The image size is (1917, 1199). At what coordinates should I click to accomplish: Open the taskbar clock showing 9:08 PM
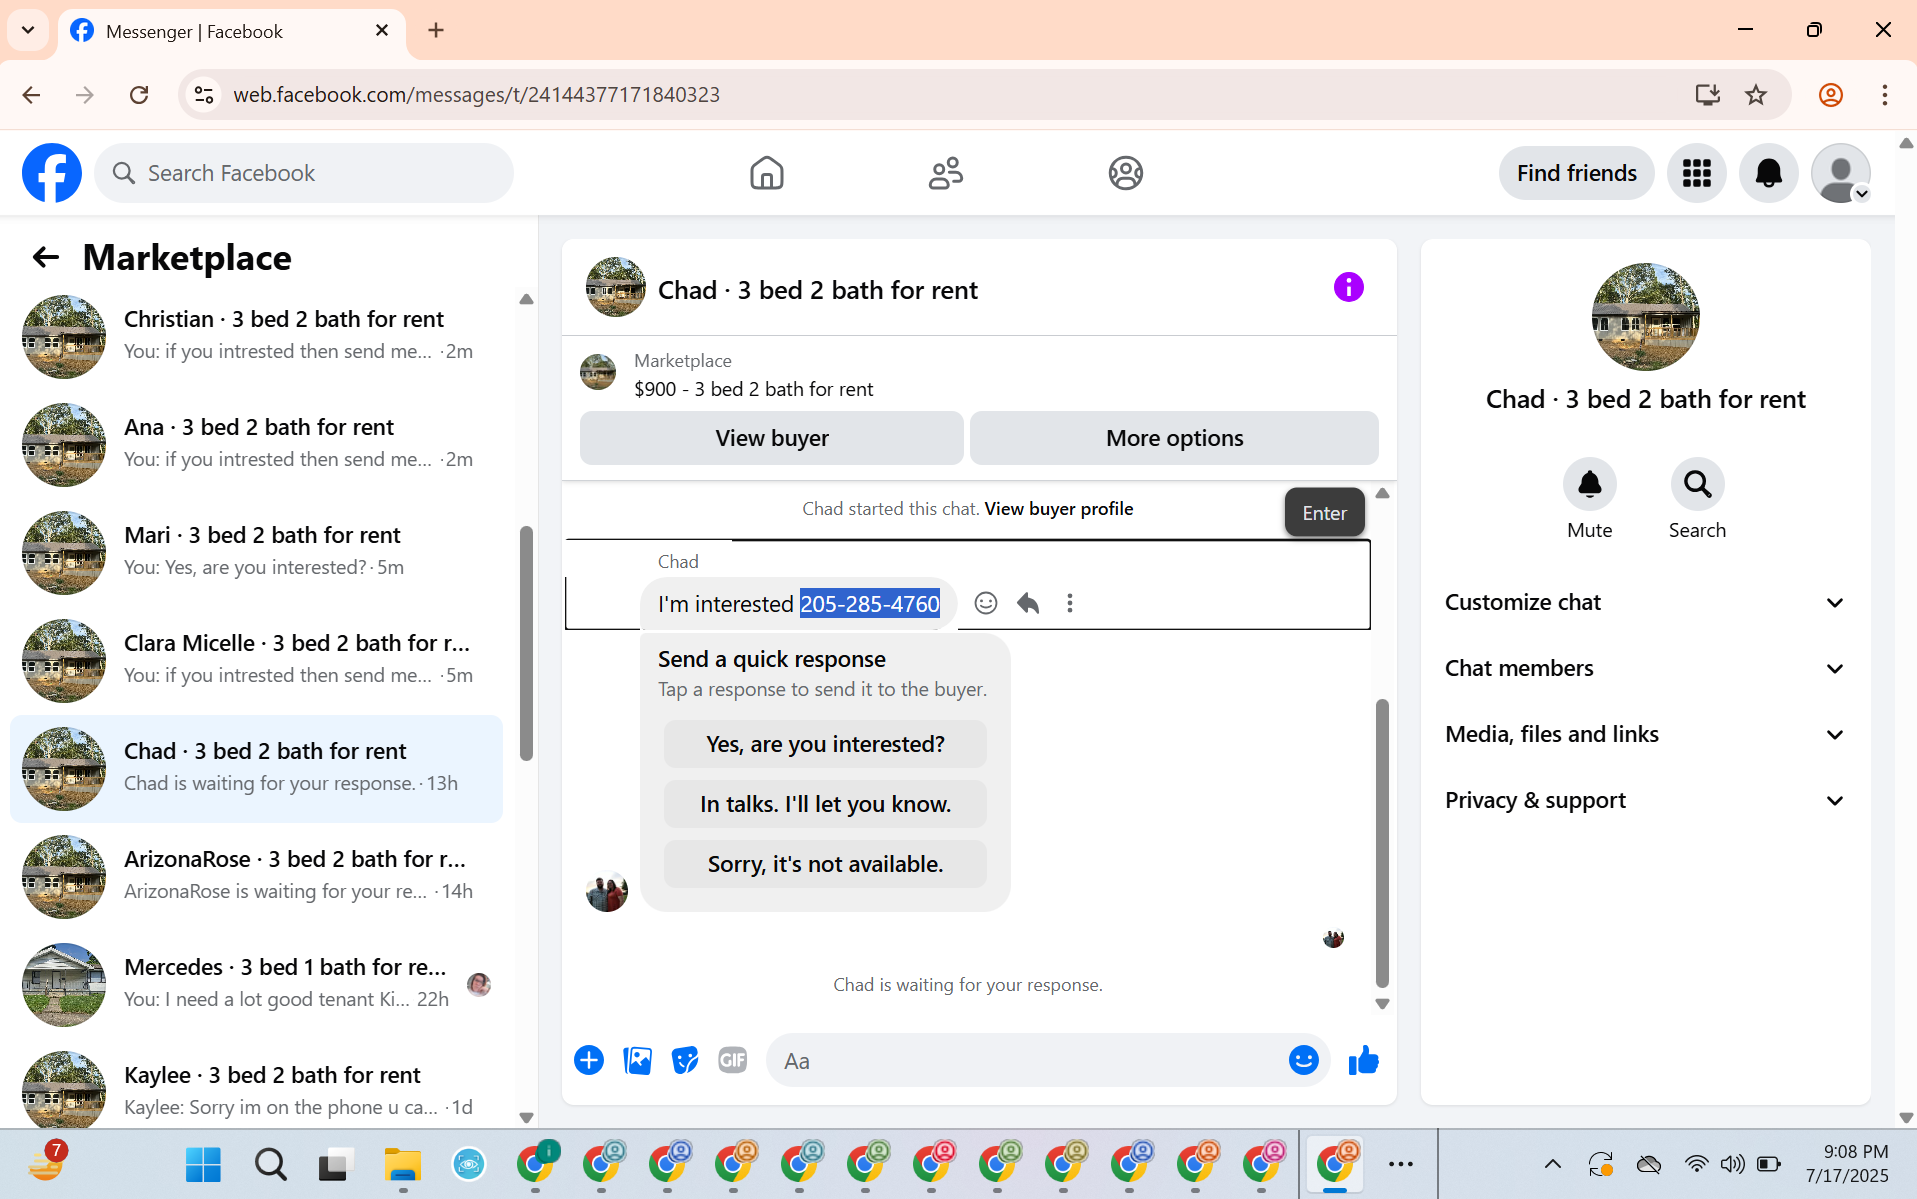1846,1164
